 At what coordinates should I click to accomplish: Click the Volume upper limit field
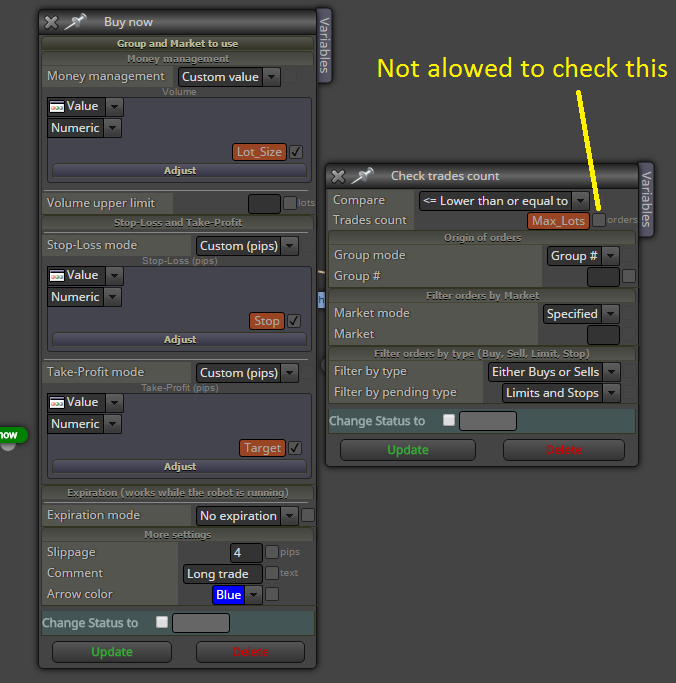pos(264,204)
